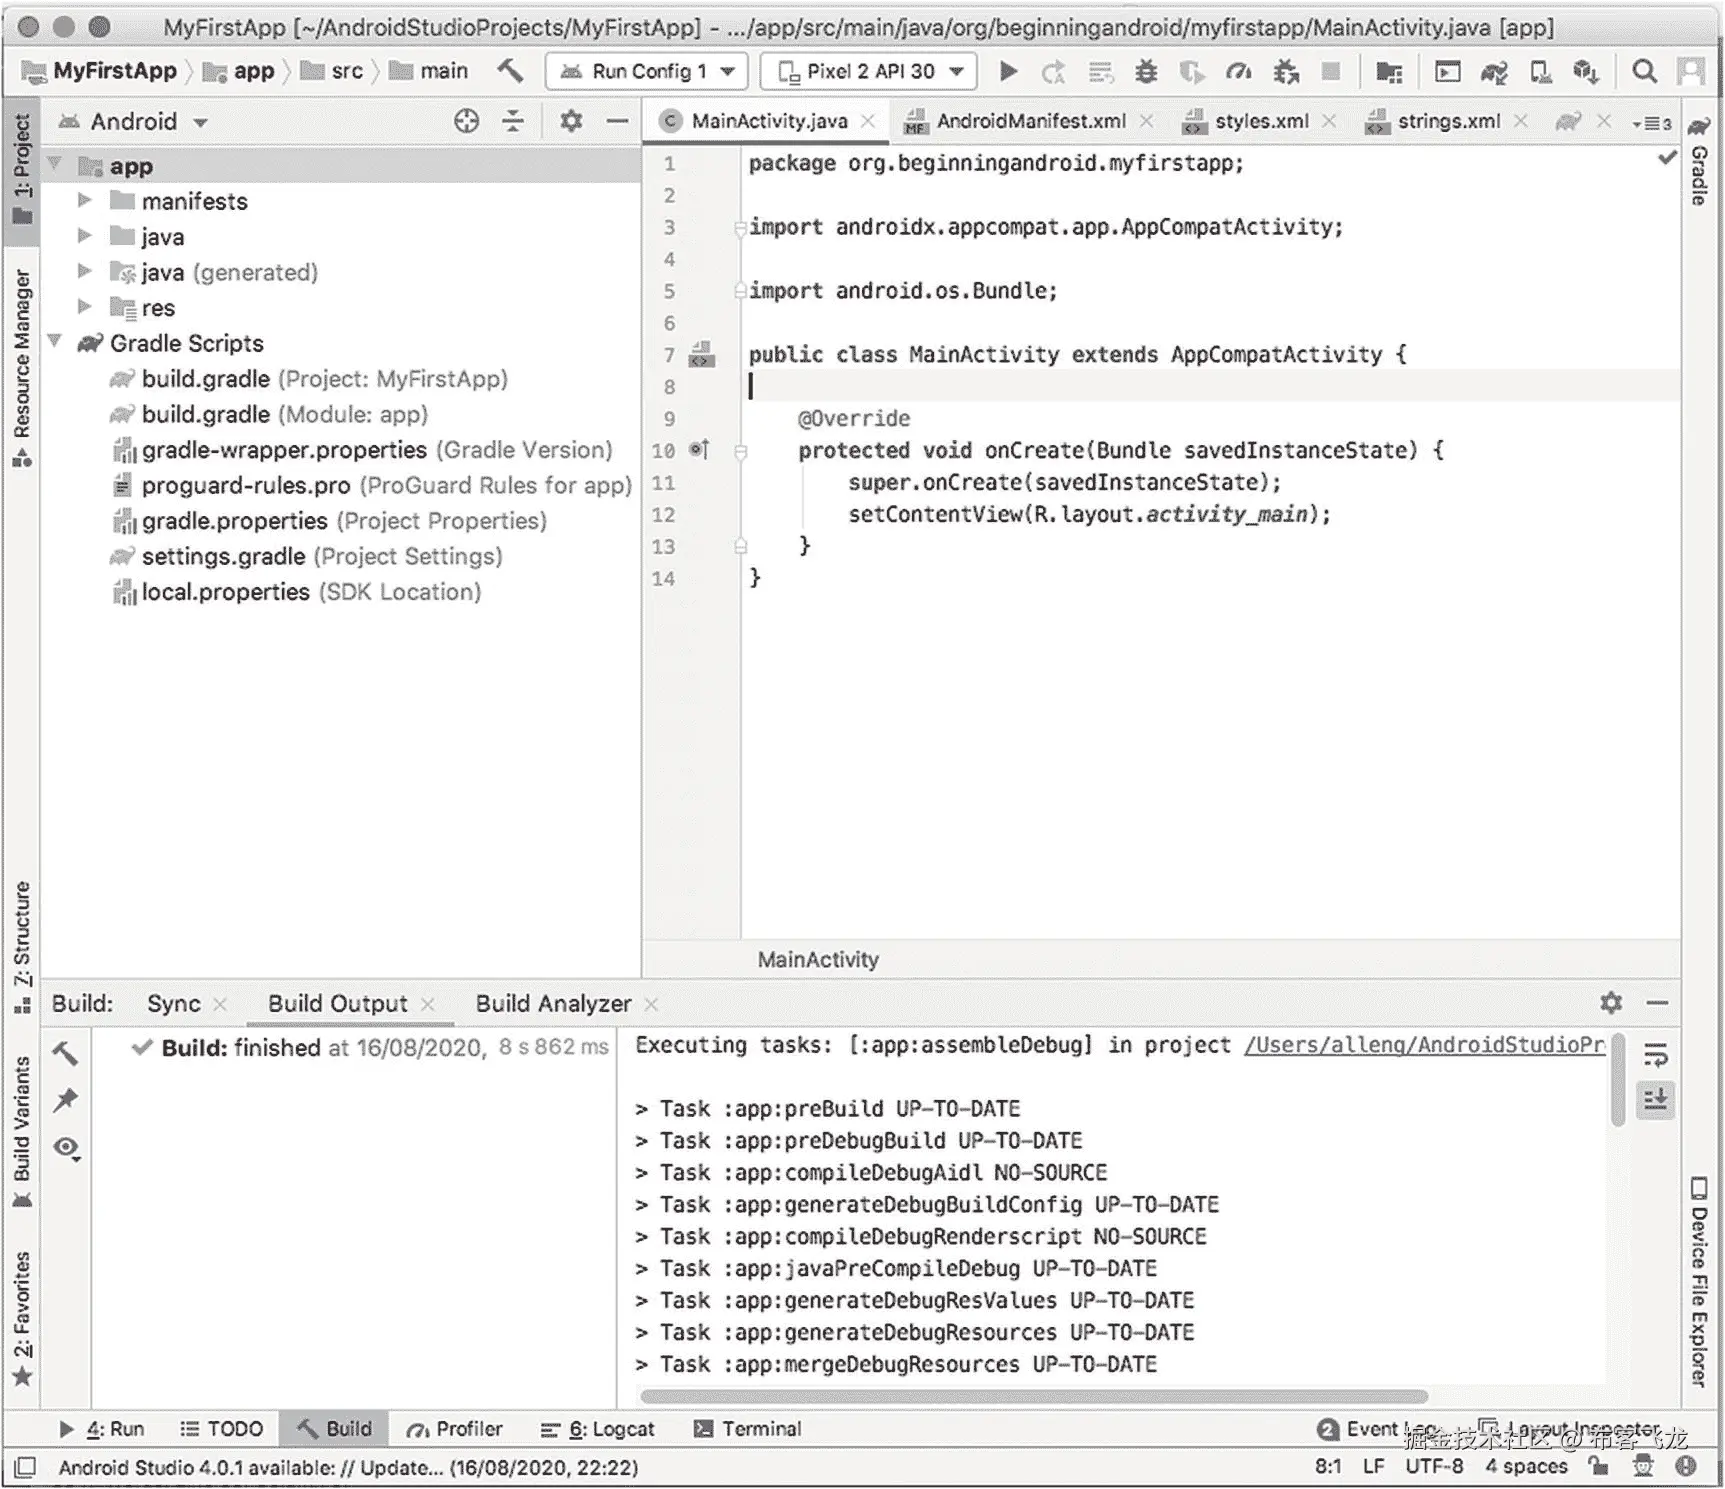Open Build panel gear settings
This screenshot has height=1489, width=1725.
pos(1611,1002)
